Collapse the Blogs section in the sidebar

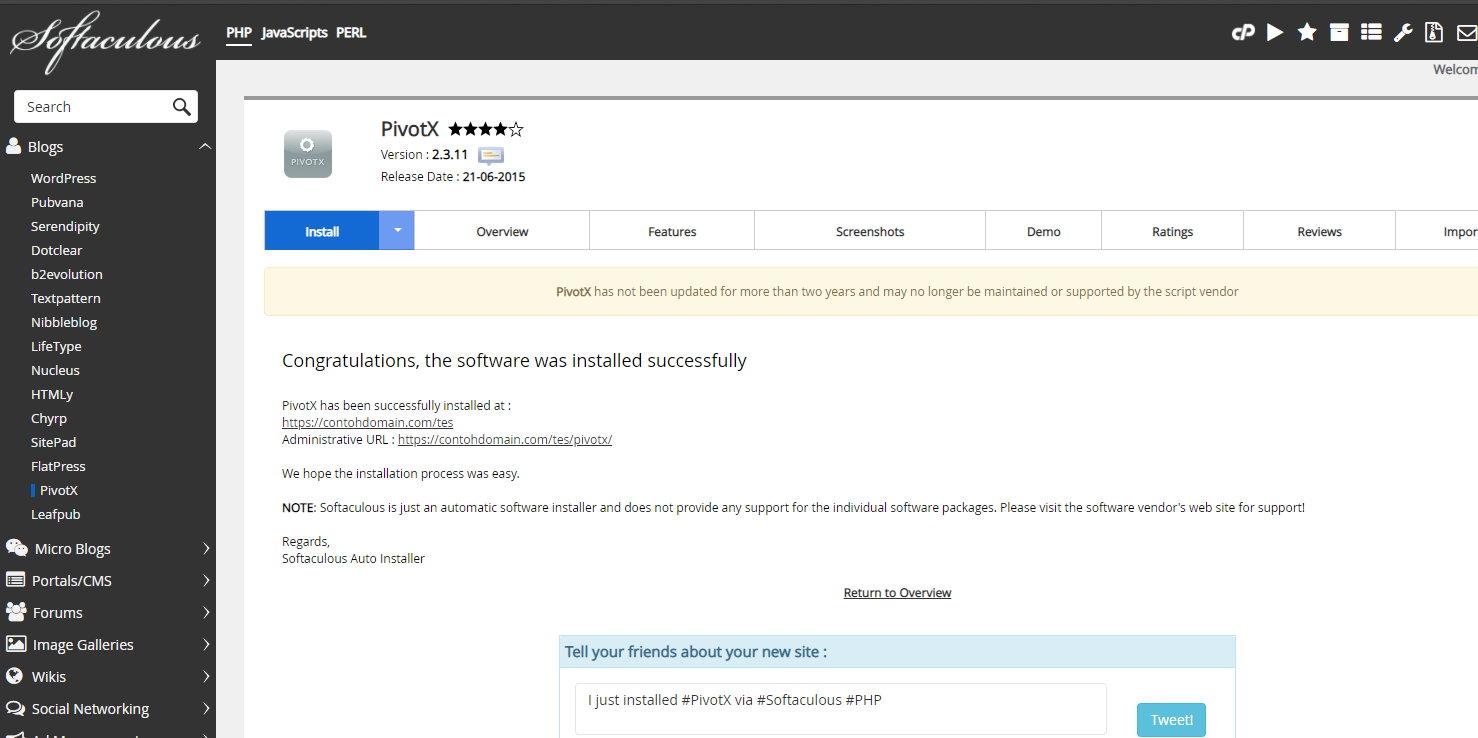pyautogui.click(x=205, y=146)
